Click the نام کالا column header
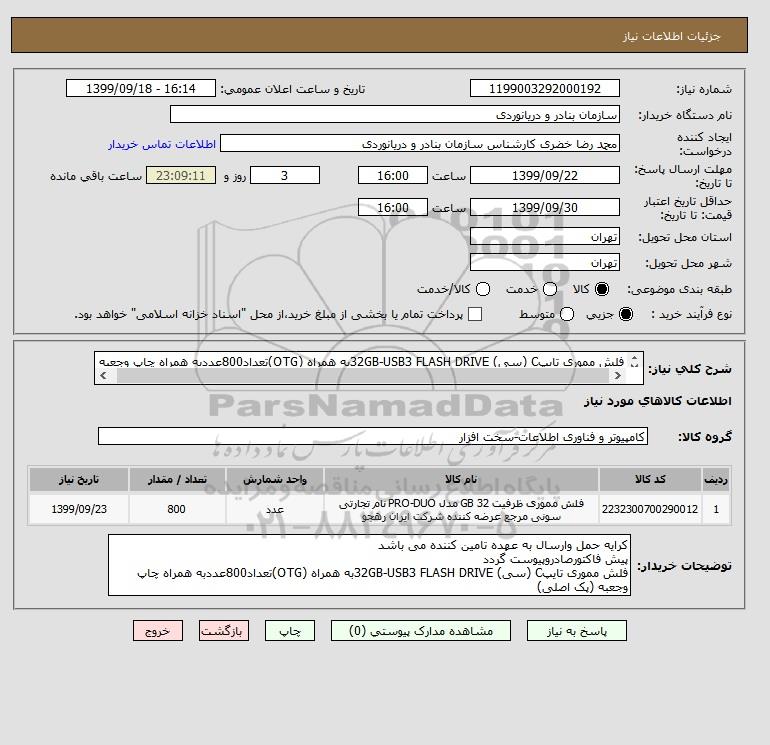Image resolution: width=770 pixels, height=745 pixels. tap(461, 479)
